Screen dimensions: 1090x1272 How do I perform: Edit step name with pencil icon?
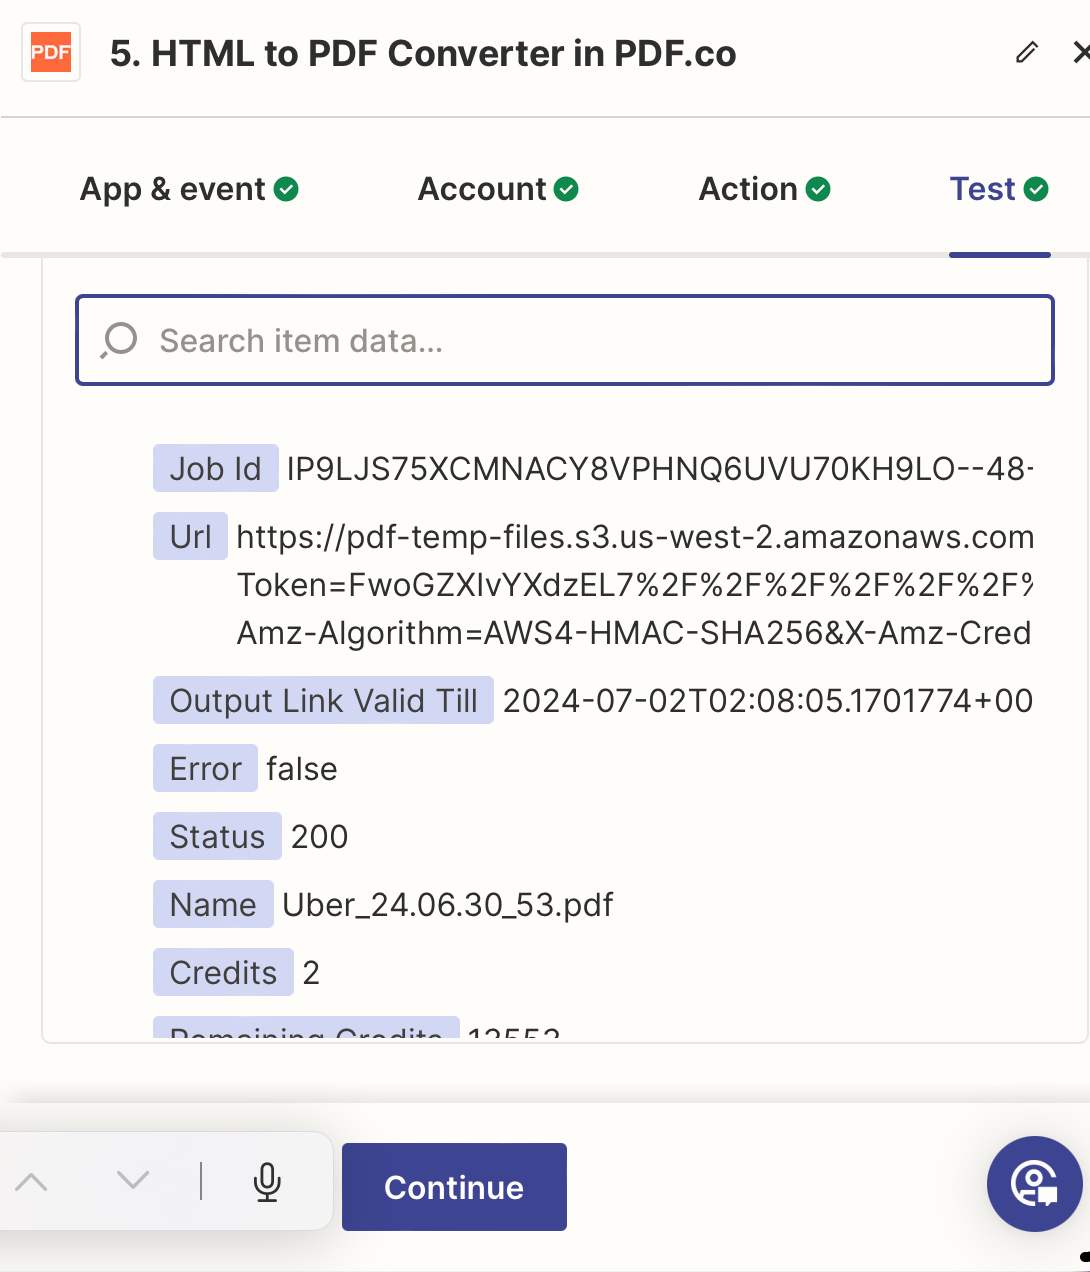[x=1027, y=52]
